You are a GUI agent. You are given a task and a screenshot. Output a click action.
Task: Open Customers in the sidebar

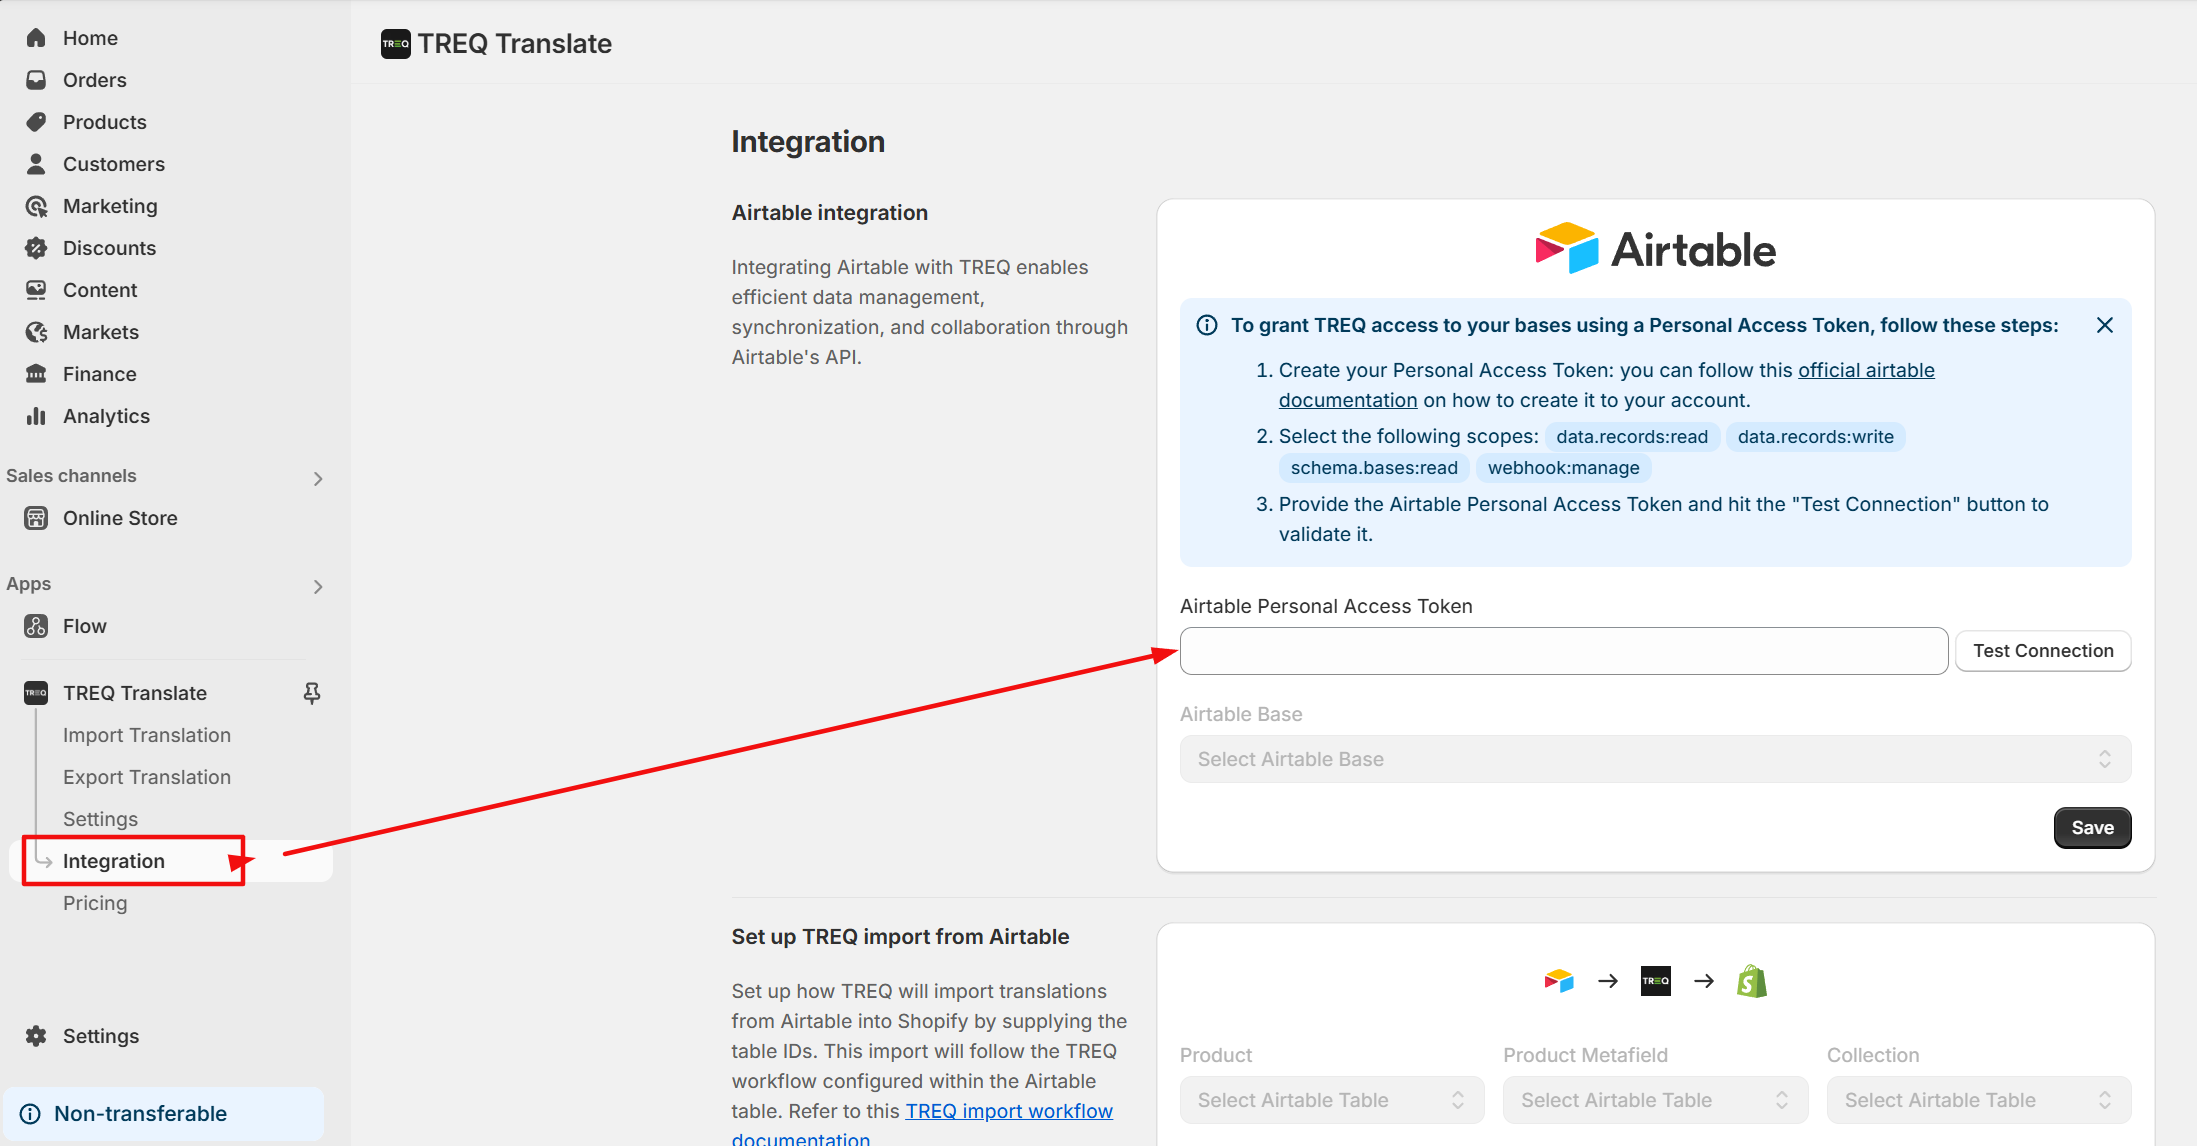pyautogui.click(x=114, y=164)
